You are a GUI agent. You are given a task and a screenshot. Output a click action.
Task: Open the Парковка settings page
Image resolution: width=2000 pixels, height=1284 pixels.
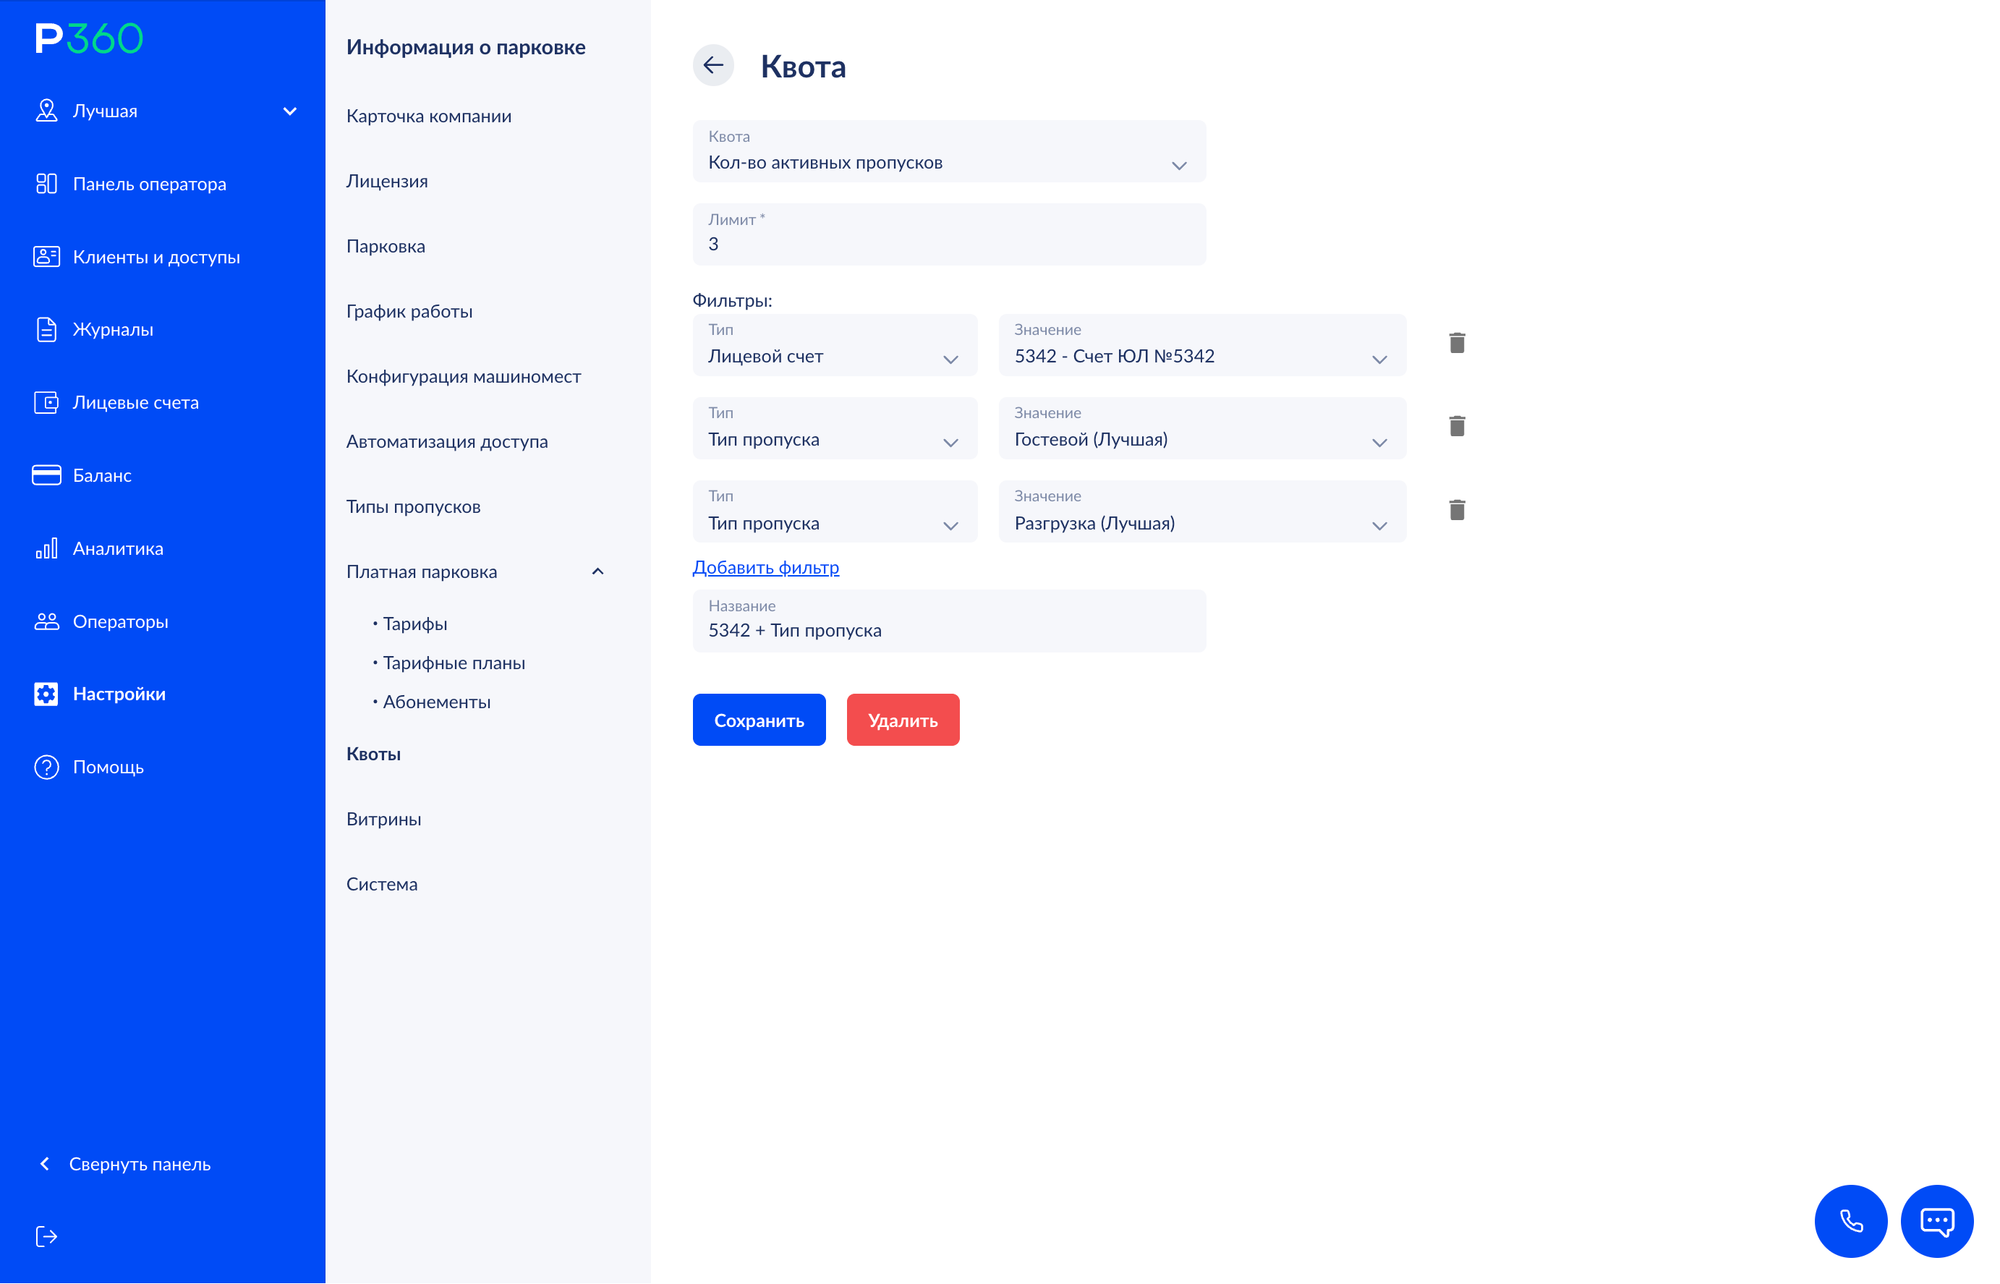click(386, 246)
